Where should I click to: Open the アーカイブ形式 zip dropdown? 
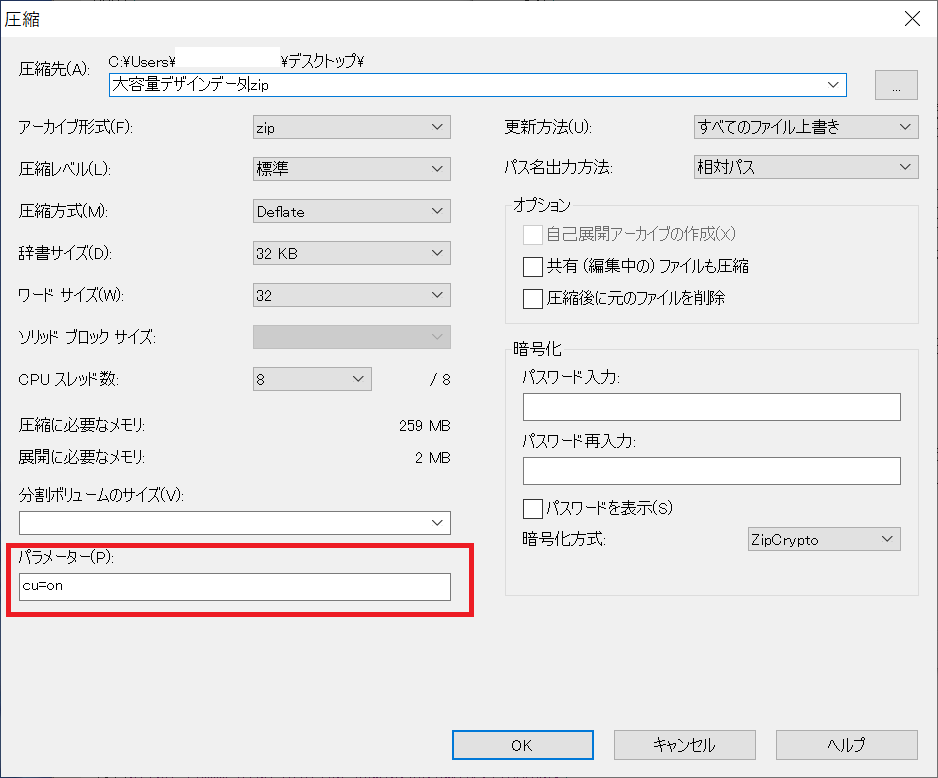pyautogui.click(x=351, y=127)
